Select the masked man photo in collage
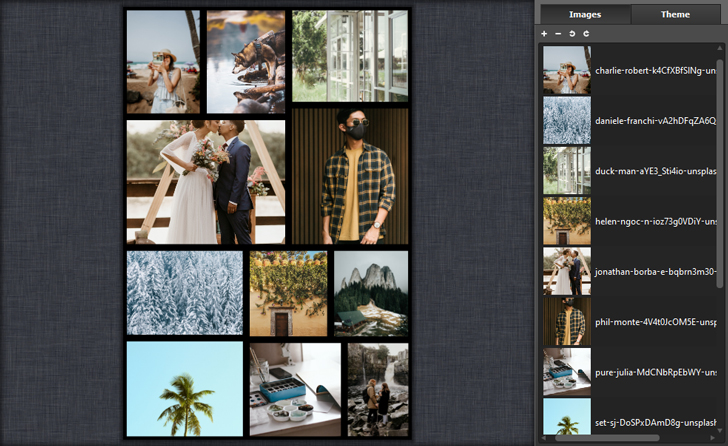The width and height of the screenshot is (728, 446). click(x=350, y=176)
